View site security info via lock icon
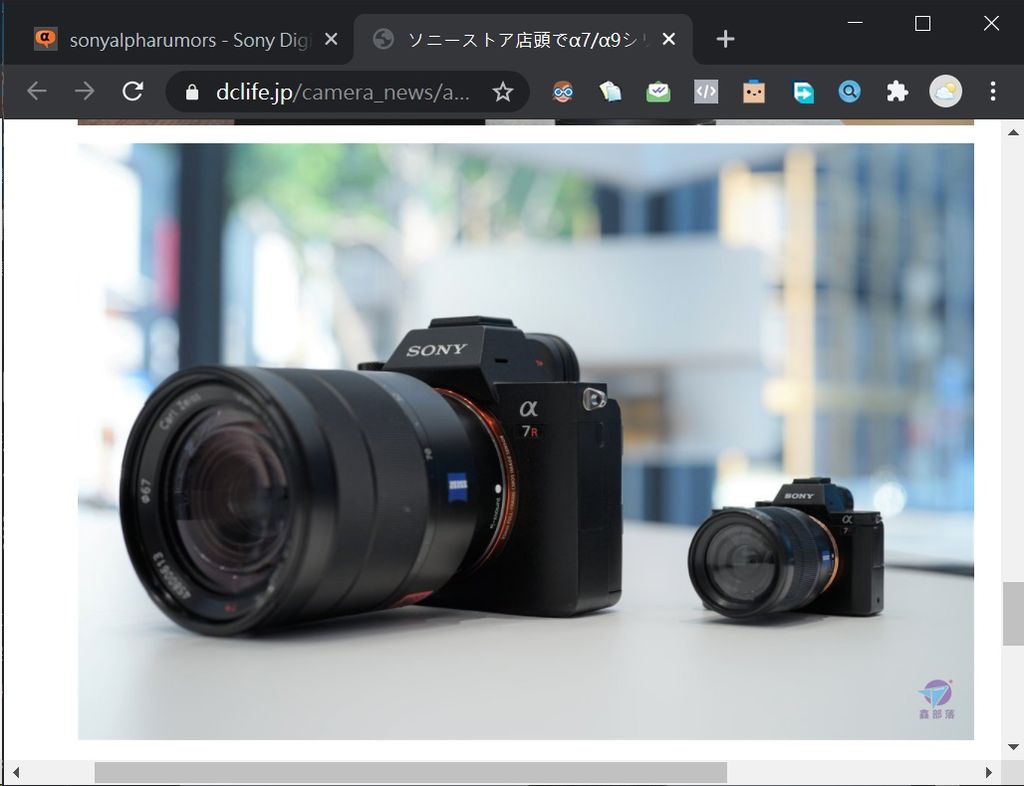Screen dimensions: 1024x786 point(192,92)
